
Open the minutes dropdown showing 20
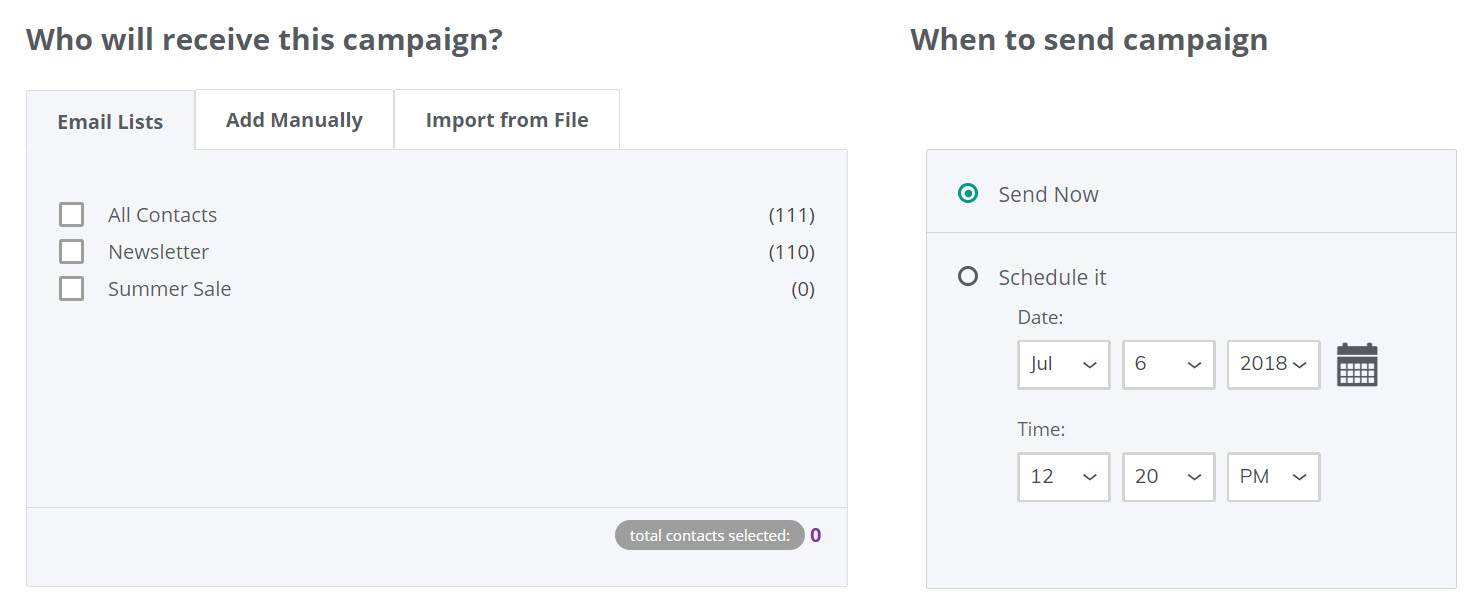[1168, 477]
